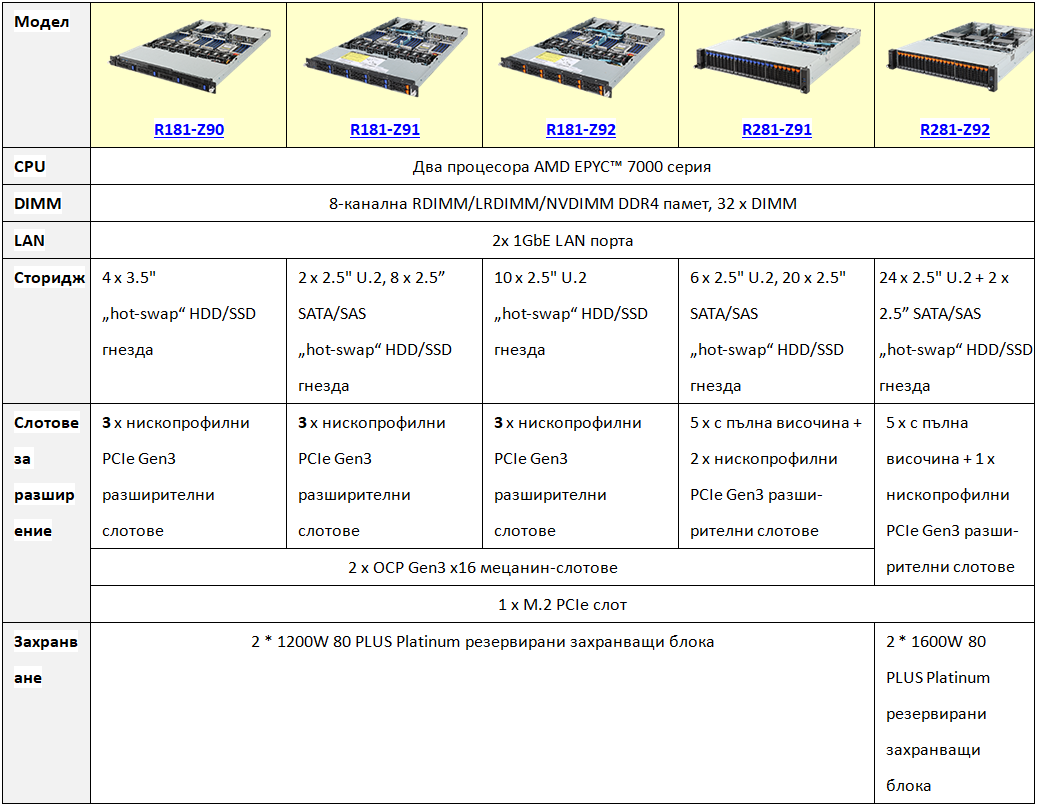
Task: Click '2 * 1200W 80 PLUS Platinum' power cell
Action: (482, 713)
